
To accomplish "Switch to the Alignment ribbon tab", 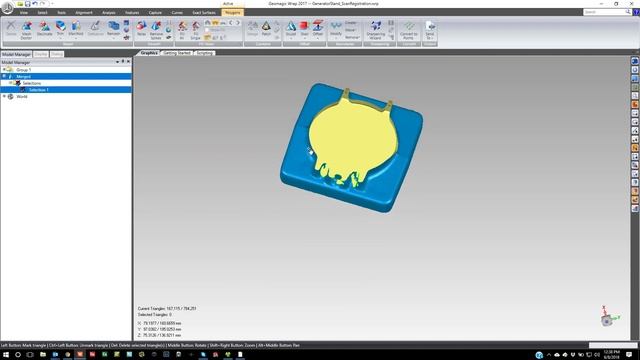I will coord(84,13).
